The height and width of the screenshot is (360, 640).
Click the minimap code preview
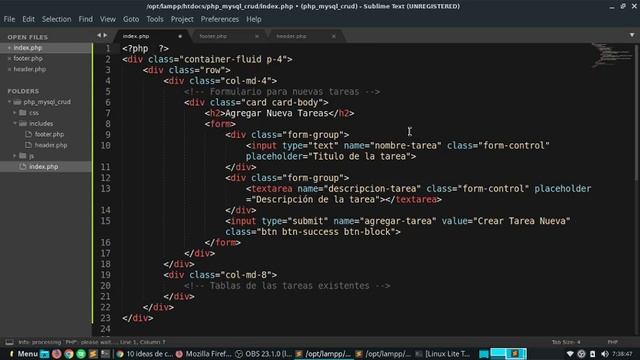[x=611, y=55]
